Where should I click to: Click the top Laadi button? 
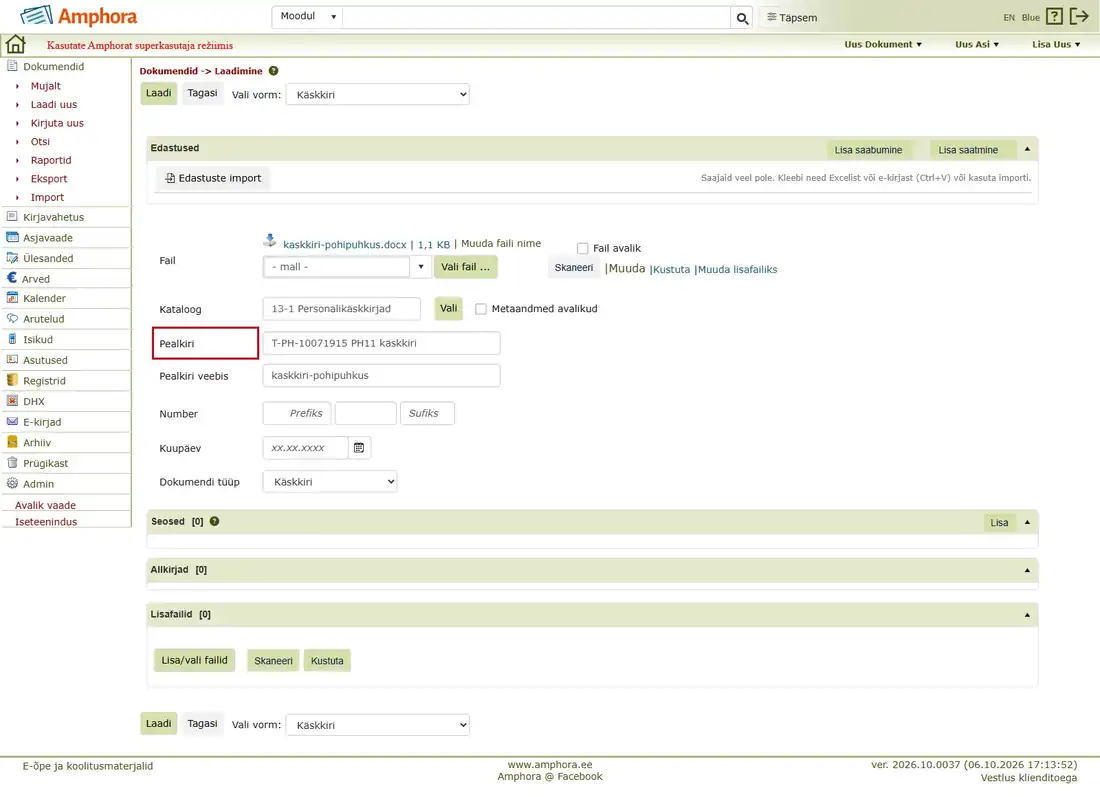159,93
